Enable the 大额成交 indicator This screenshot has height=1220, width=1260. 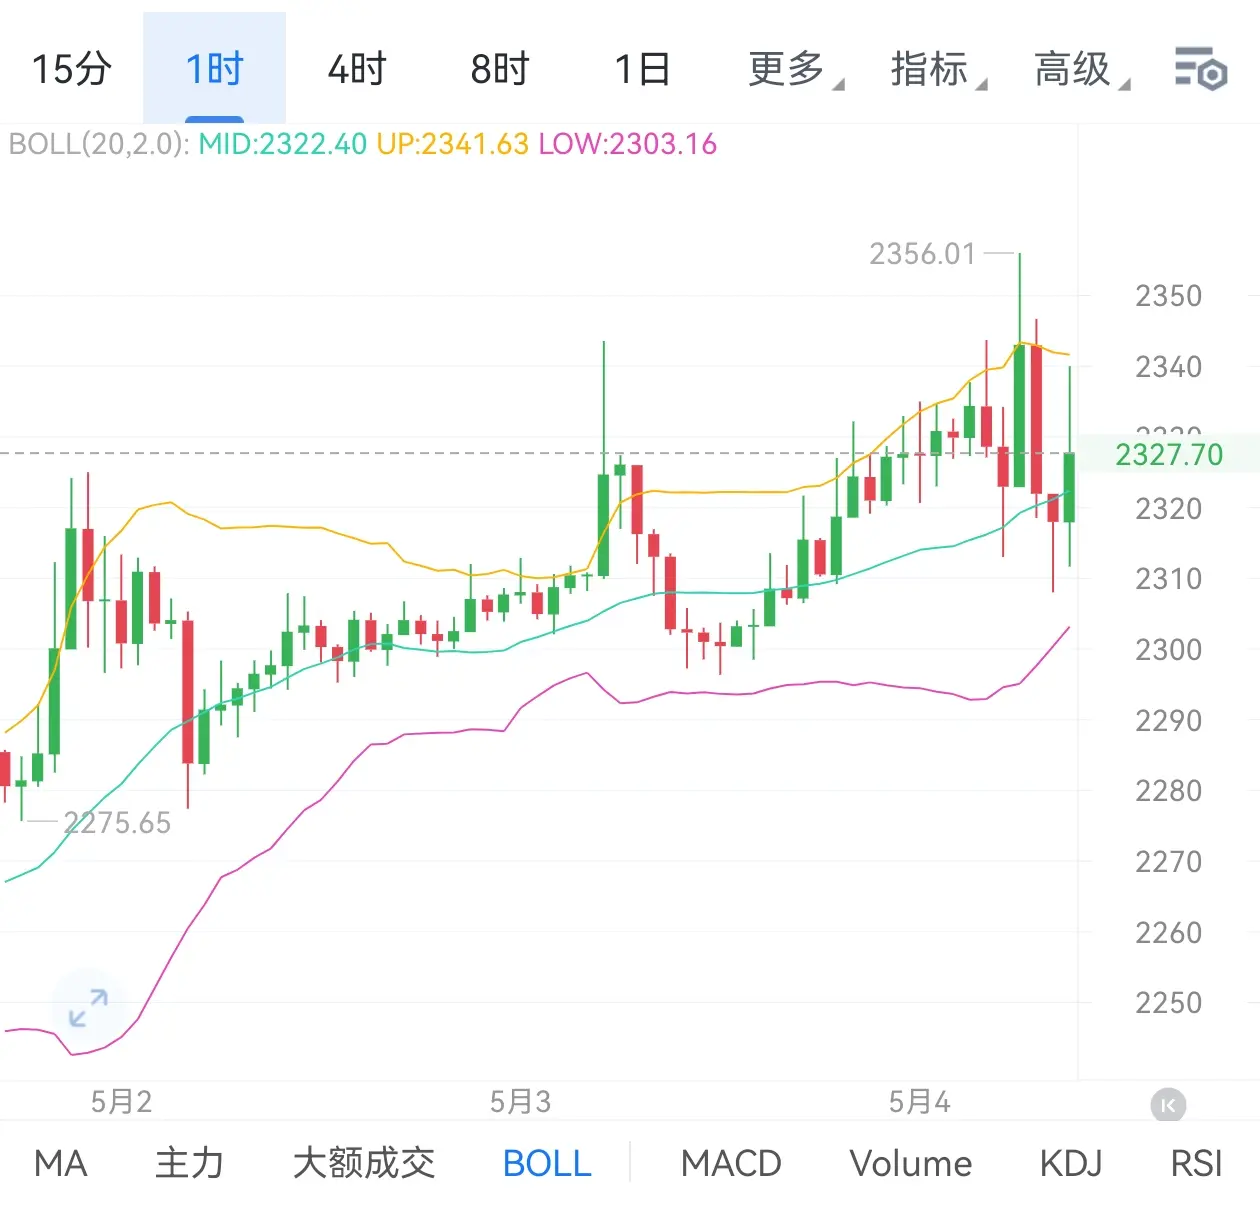tap(364, 1163)
